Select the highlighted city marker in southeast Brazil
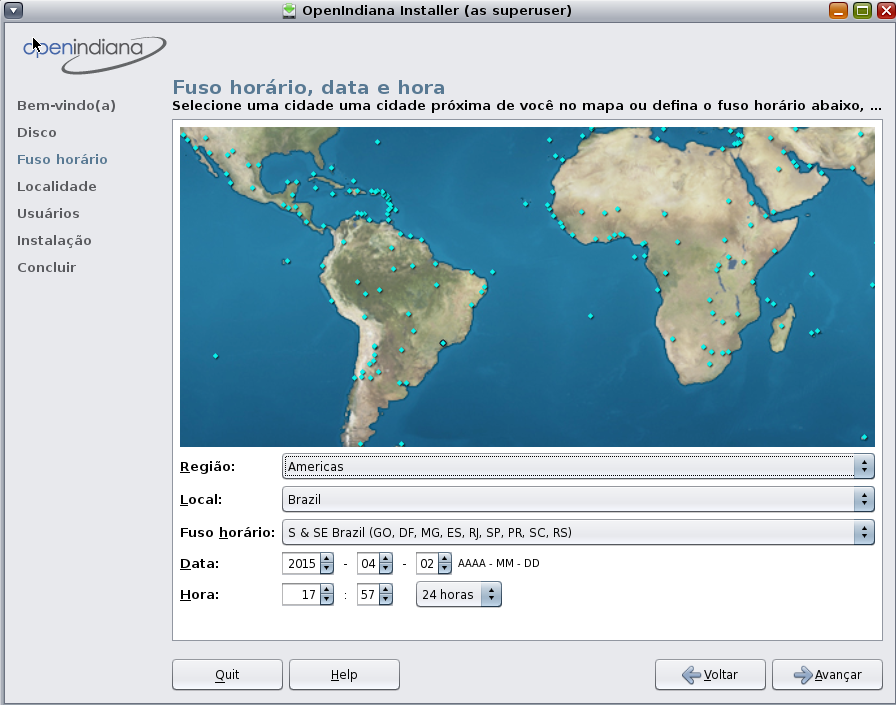Image resolution: width=896 pixels, height=705 pixels. pos(443,343)
